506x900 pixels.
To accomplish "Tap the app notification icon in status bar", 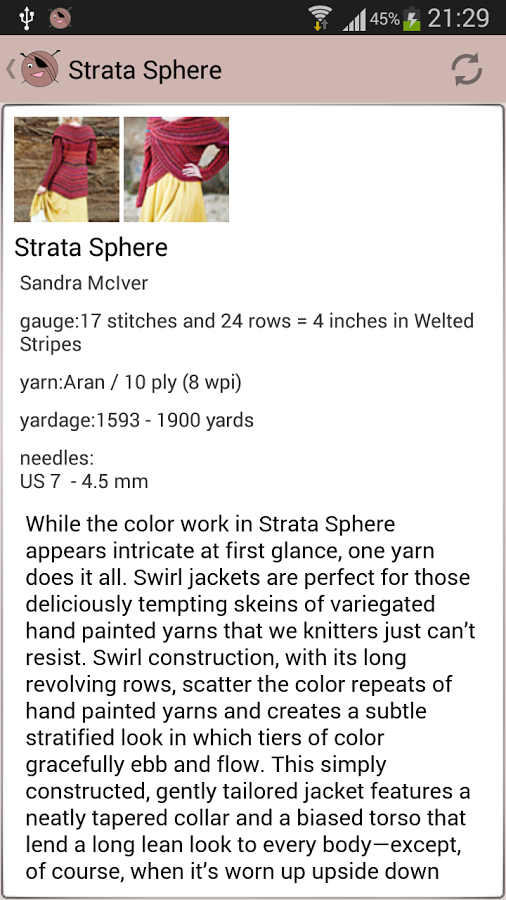I will coord(60,18).
